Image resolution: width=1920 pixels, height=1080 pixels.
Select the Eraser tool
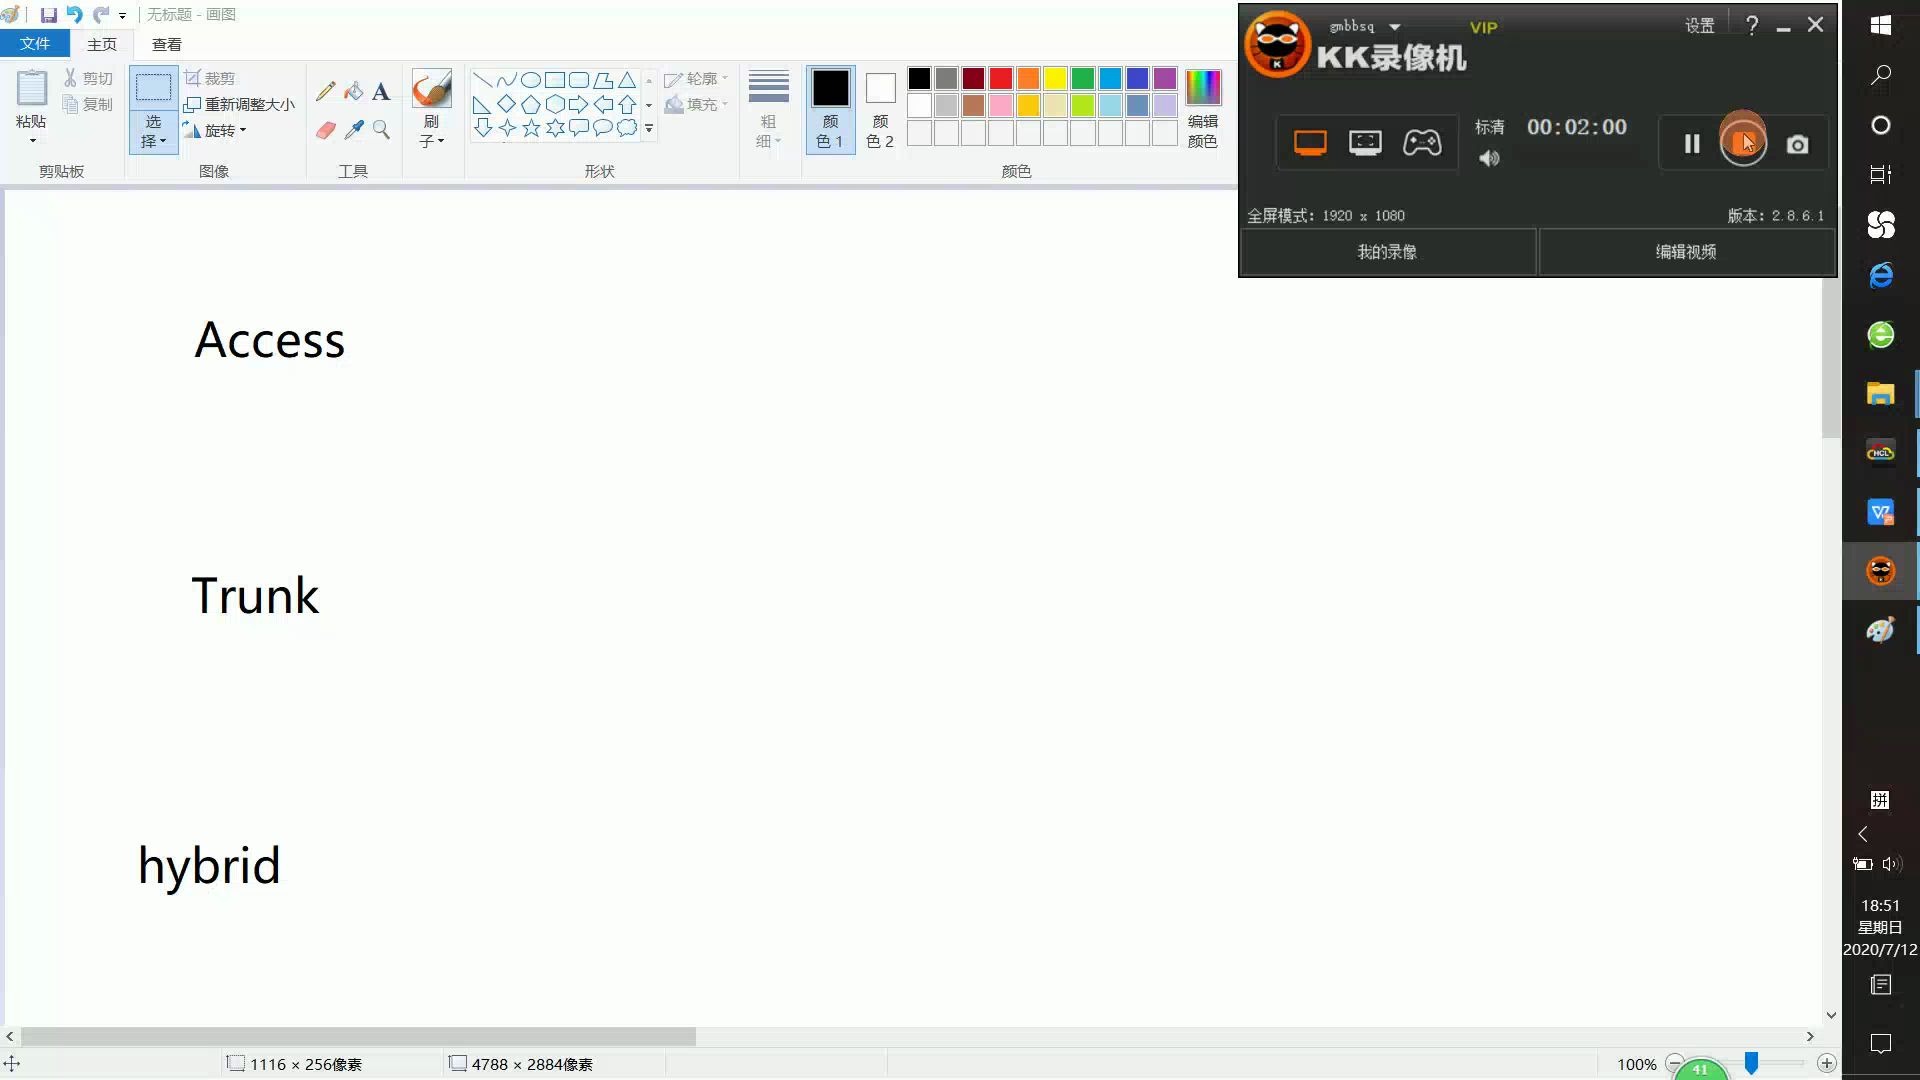325,130
